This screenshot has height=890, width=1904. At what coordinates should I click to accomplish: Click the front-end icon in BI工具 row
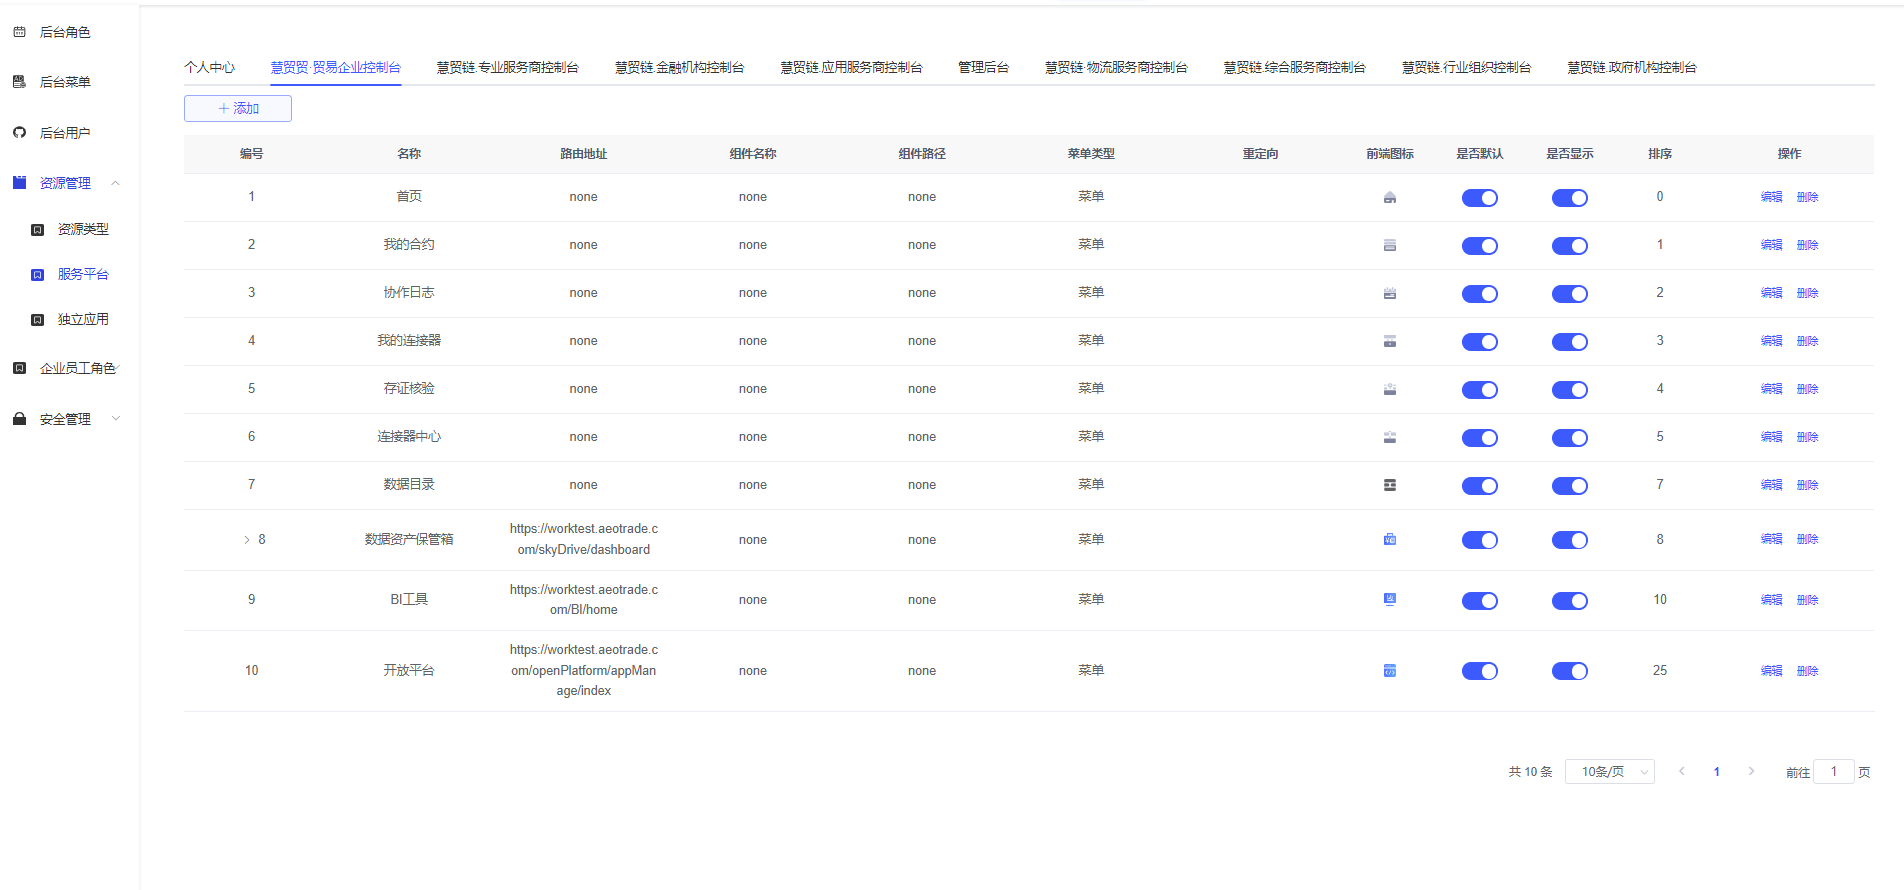1389,599
